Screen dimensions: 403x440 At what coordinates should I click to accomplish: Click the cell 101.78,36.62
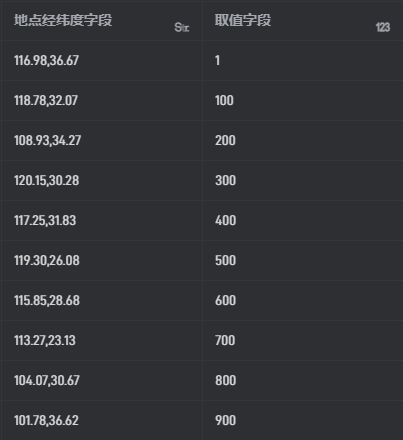coord(102,420)
